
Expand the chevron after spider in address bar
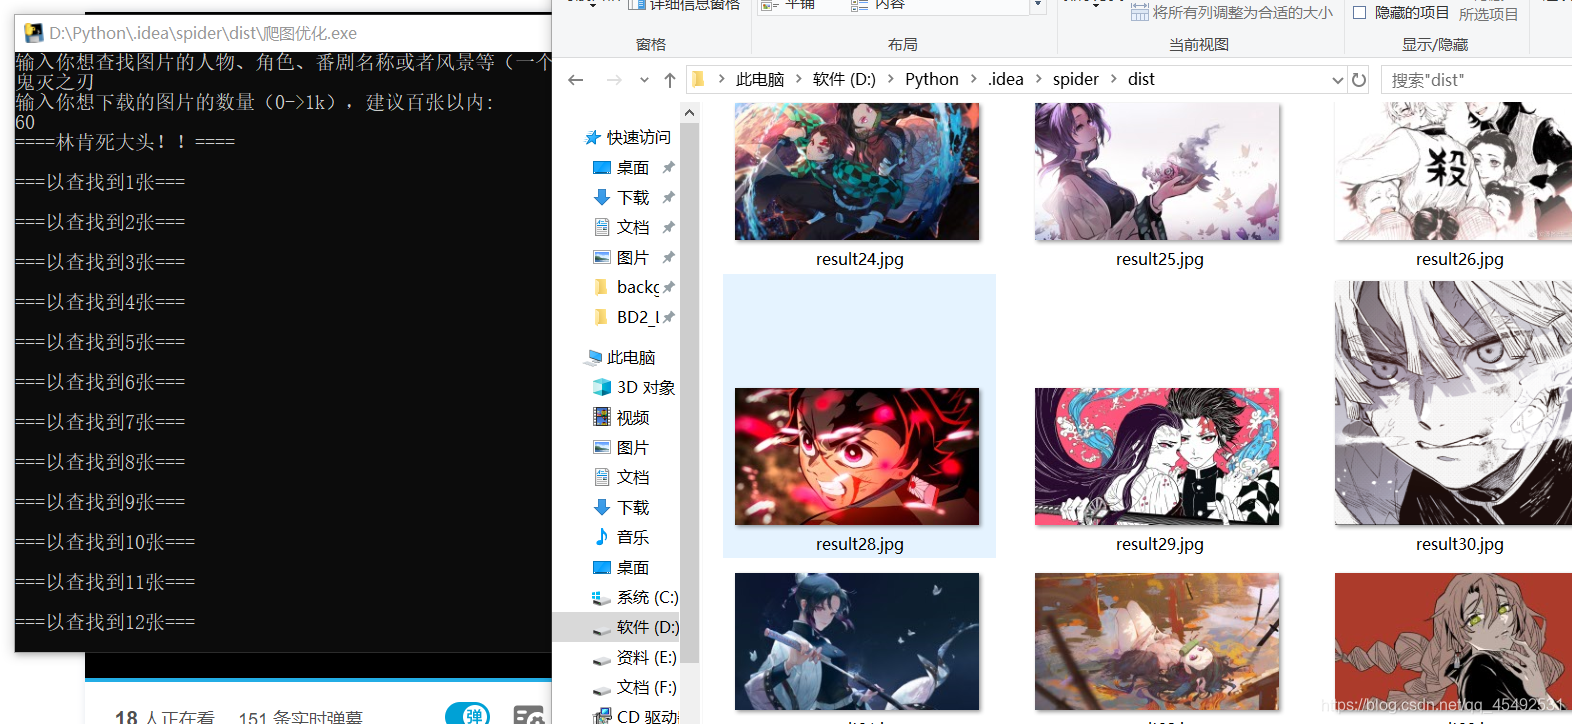pos(1113,79)
